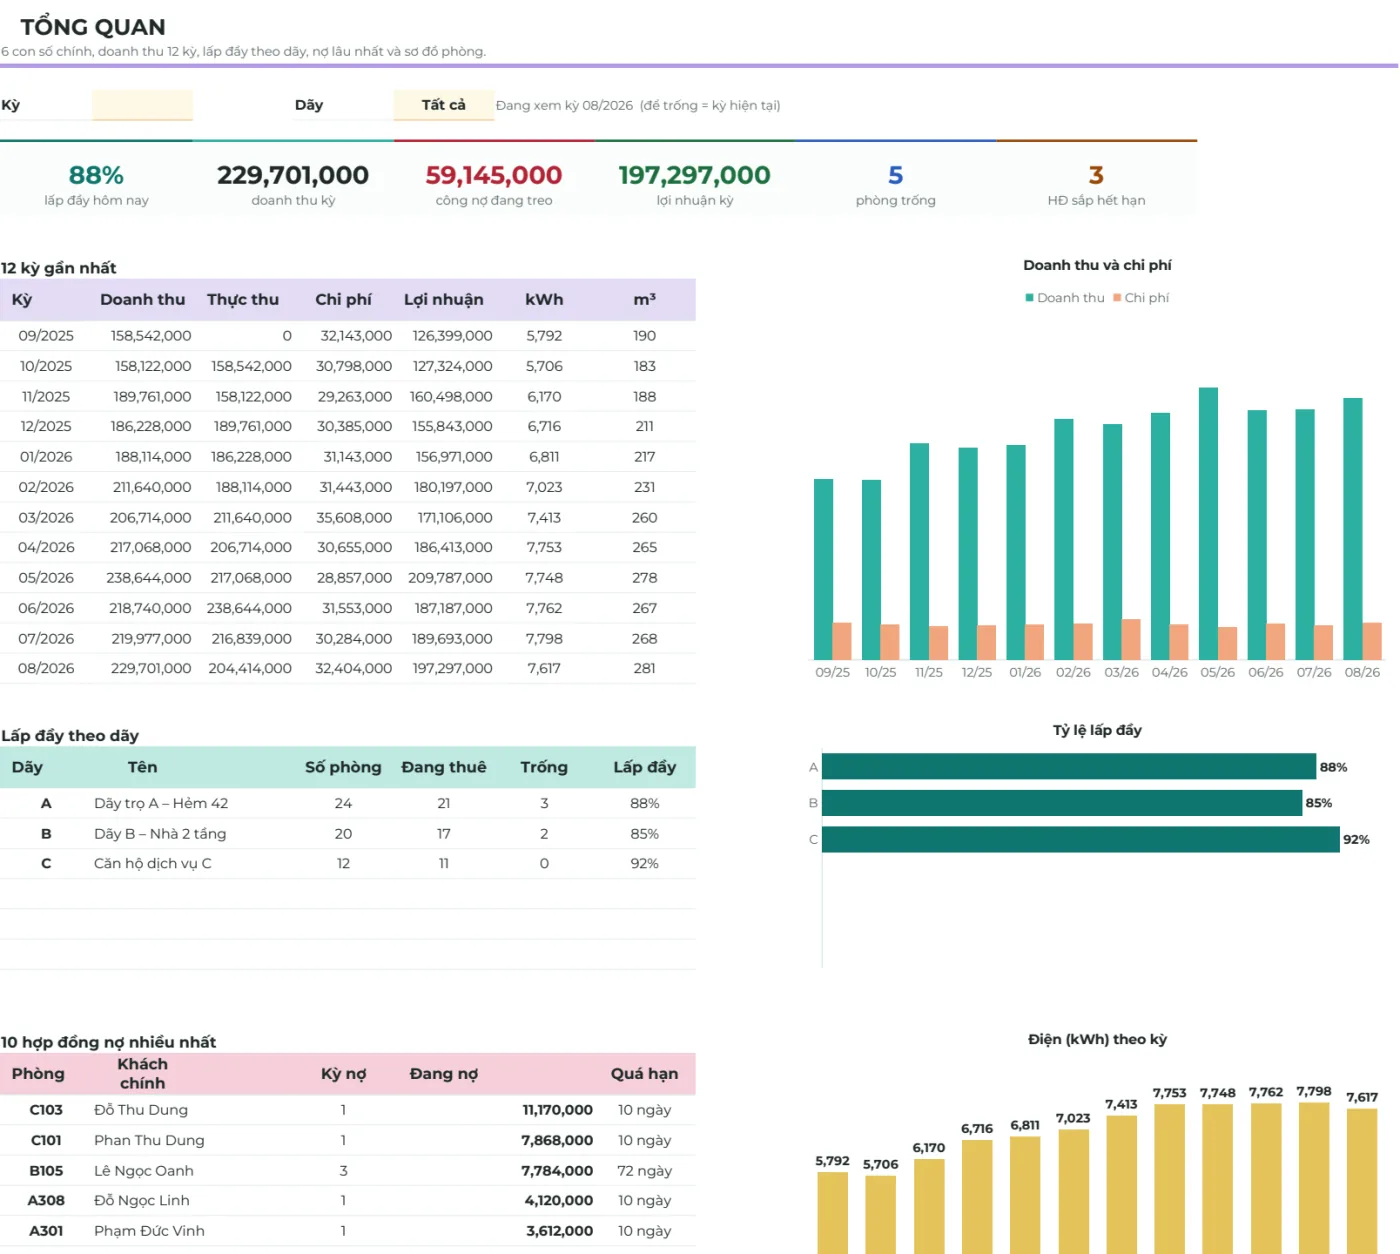This screenshot has height=1254, width=1400.
Task: Click the Tỷ lệ lấp đầy chart title
Action: coord(1097,730)
